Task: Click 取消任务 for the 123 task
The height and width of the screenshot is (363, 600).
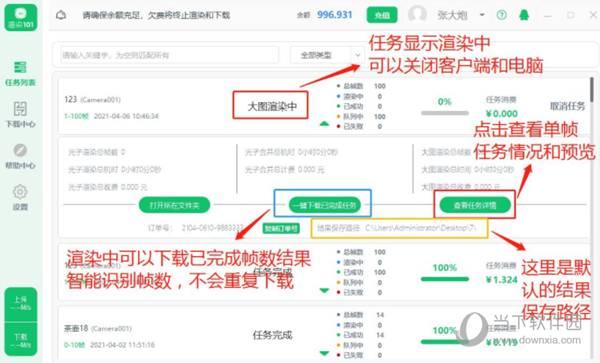Action: pos(567,106)
